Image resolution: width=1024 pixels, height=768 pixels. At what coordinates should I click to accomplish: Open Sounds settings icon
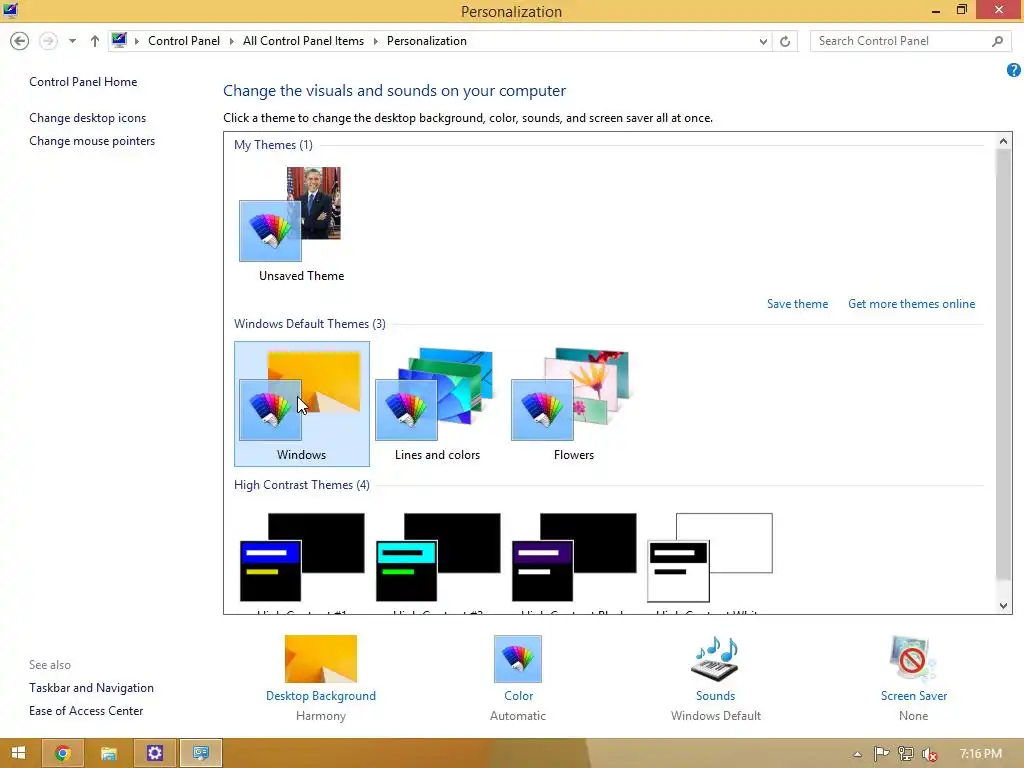coord(715,659)
